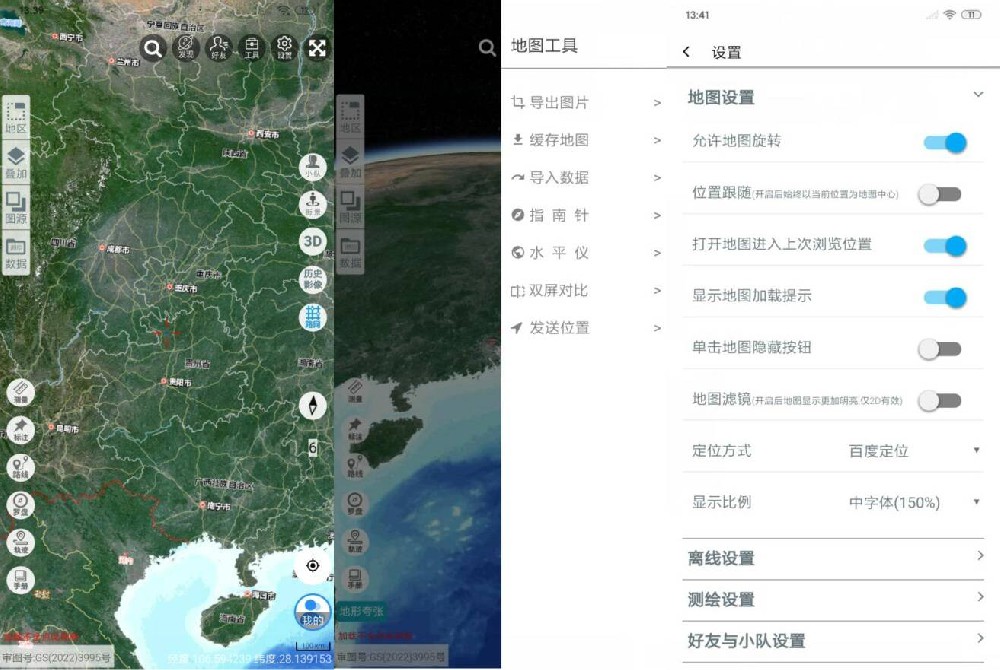Tap the search icon above the 3D globe

pyautogui.click(x=487, y=47)
